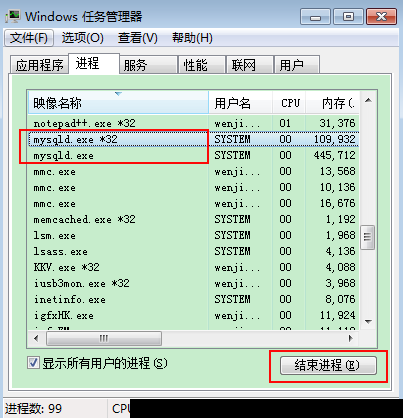Toggle 显示所有用户的进程 checkbox
This screenshot has width=403, height=418.
(x=33, y=363)
